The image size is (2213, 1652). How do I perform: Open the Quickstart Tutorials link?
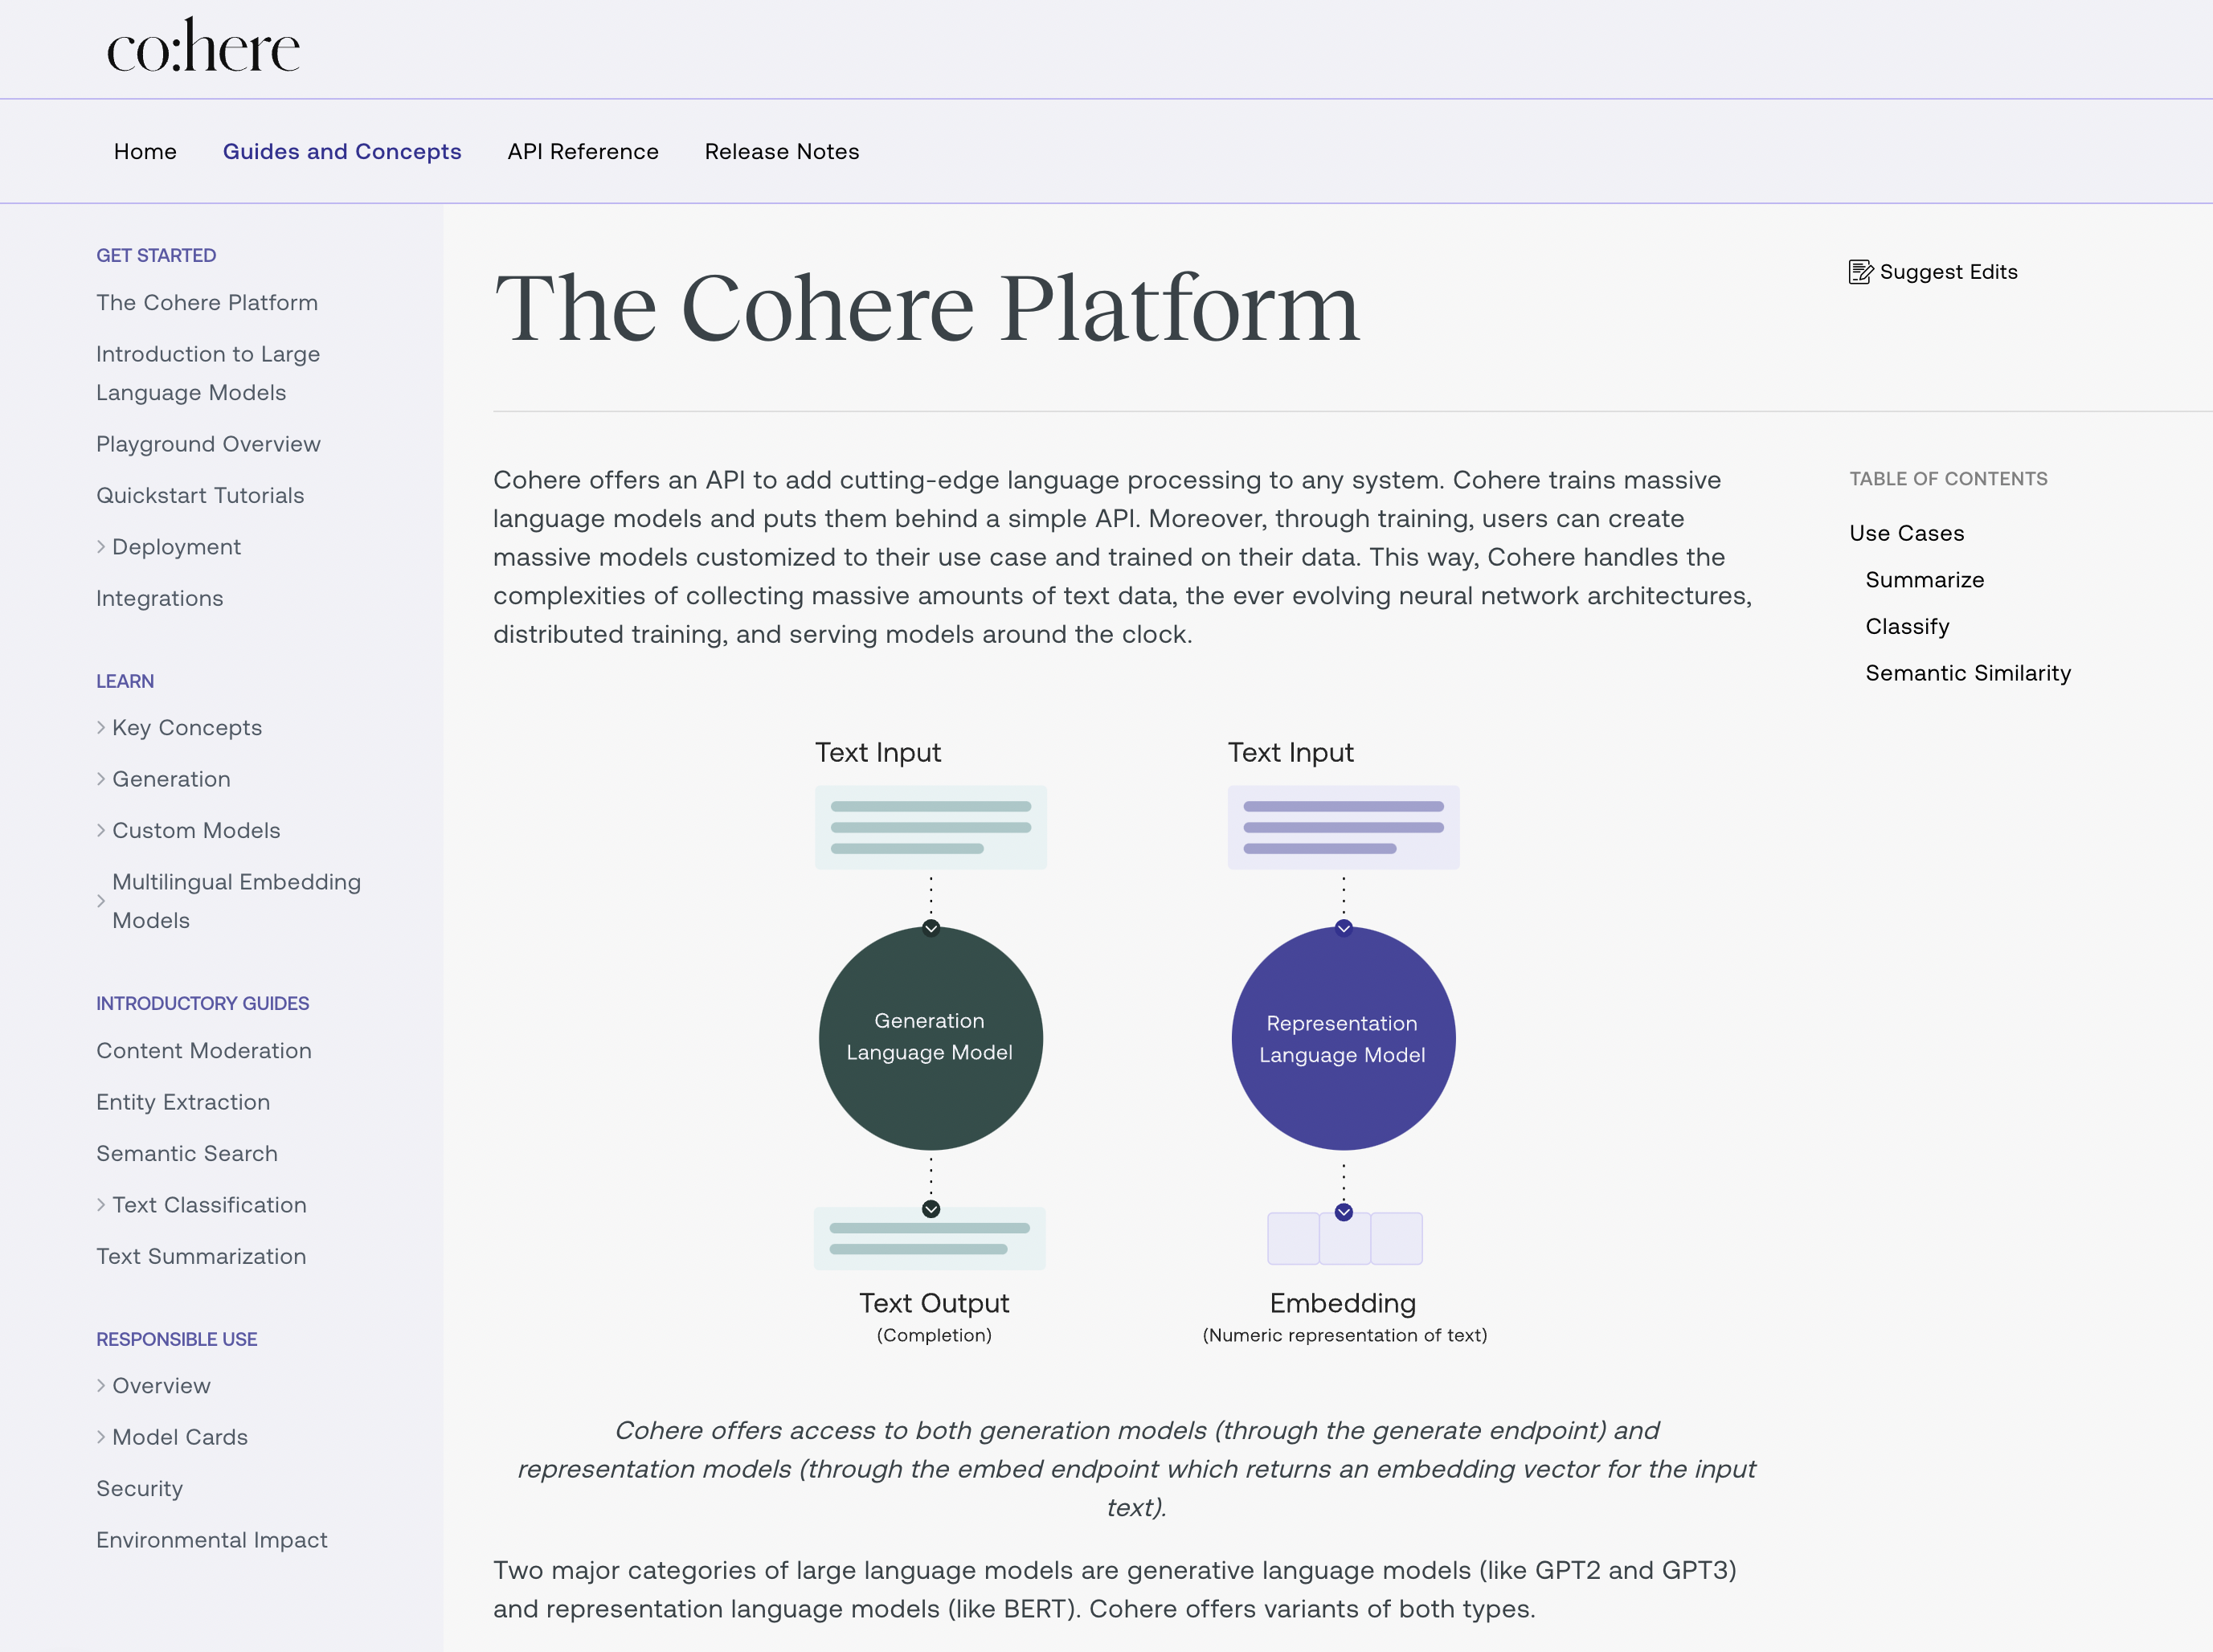[200, 495]
